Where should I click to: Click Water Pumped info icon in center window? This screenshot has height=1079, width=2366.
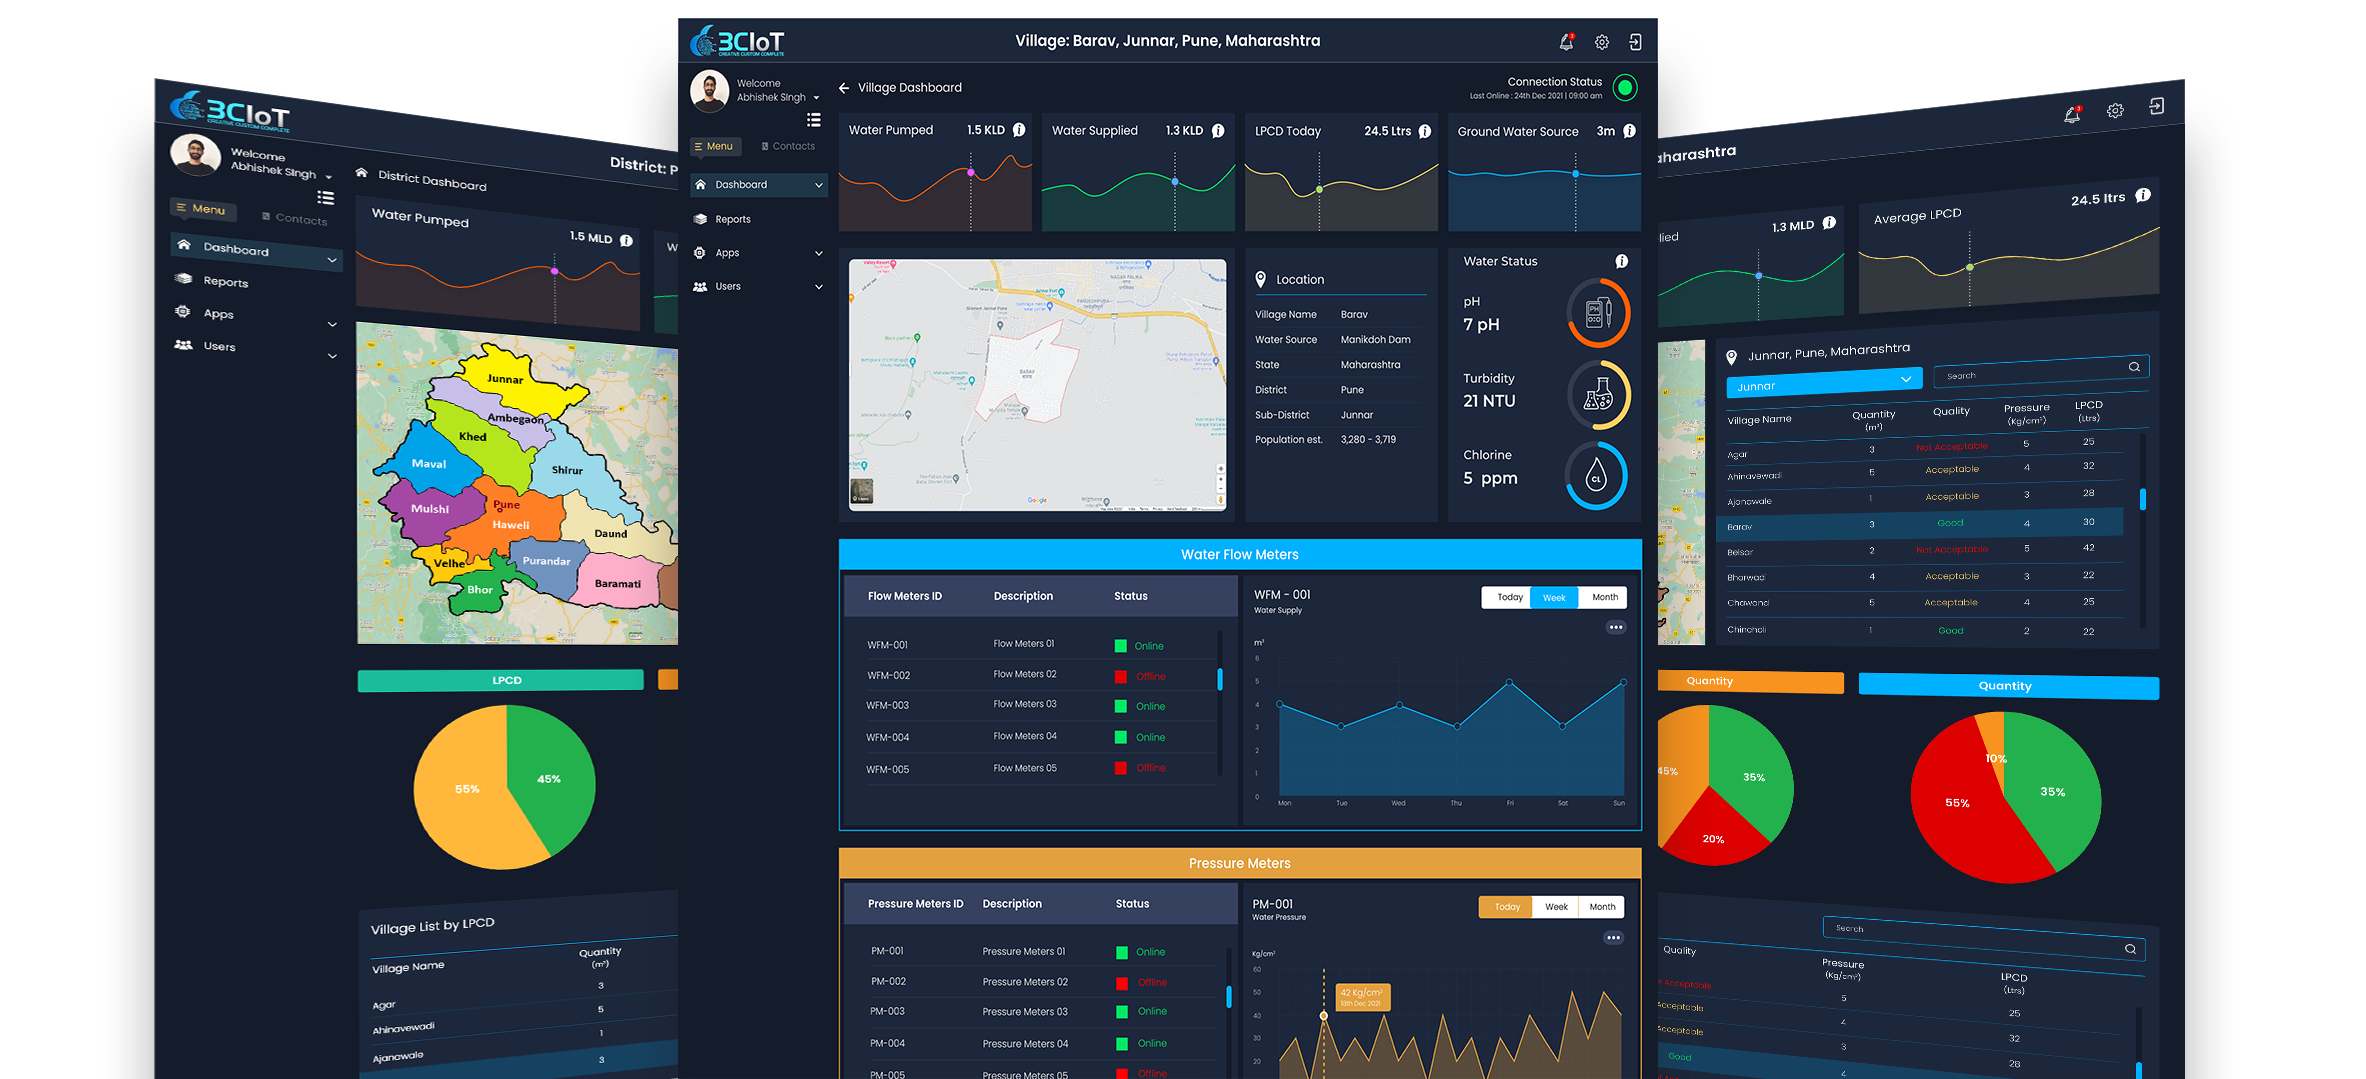click(x=1019, y=130)
